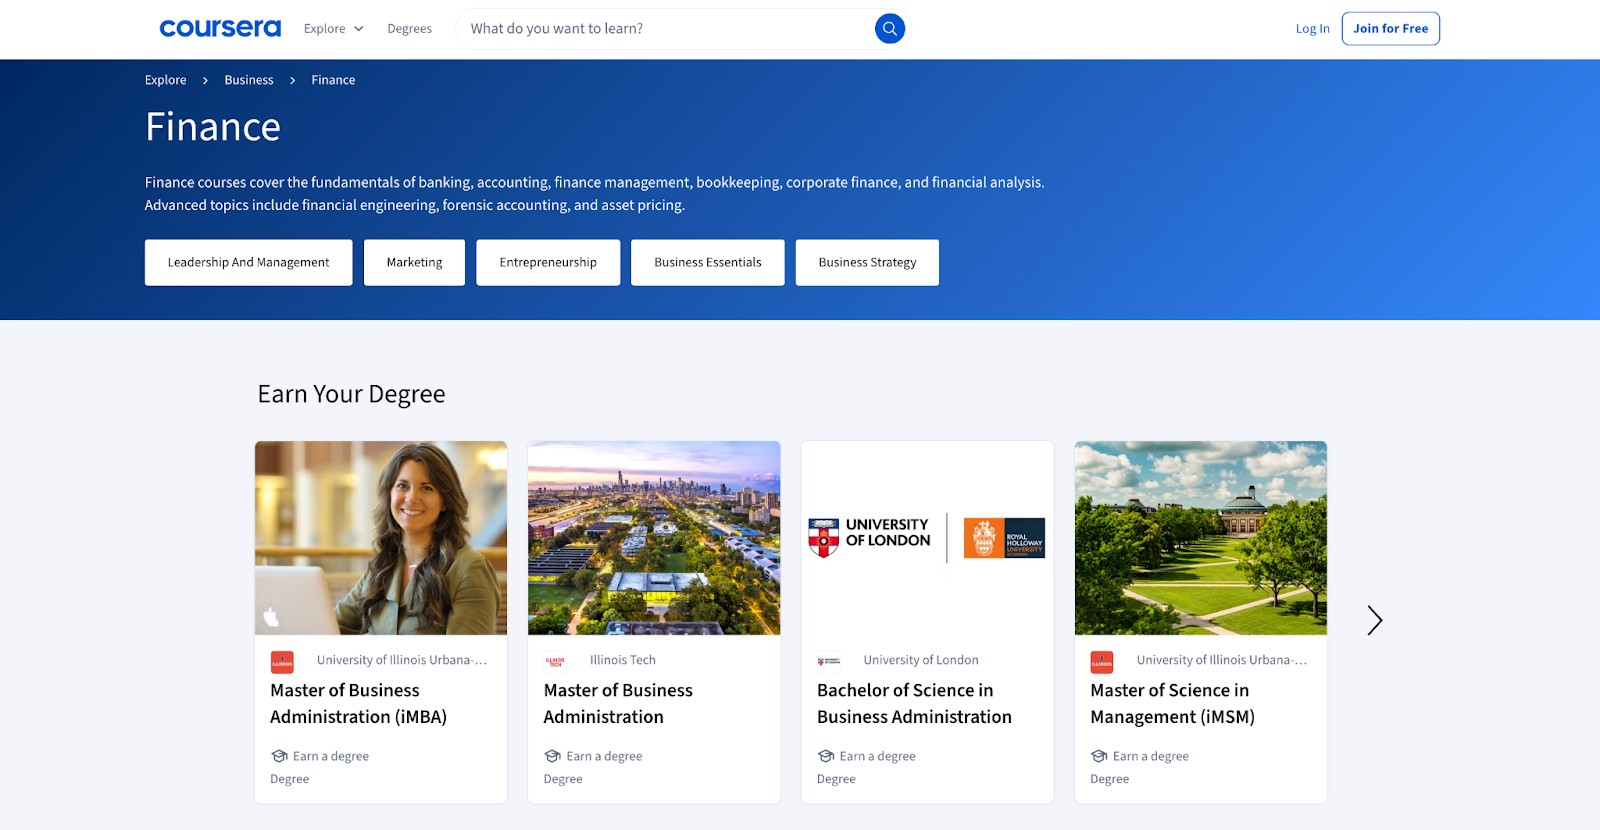Open Master of Science in Management (iMSM)
Viewport: 1600px width, 830px height.
1172,703
